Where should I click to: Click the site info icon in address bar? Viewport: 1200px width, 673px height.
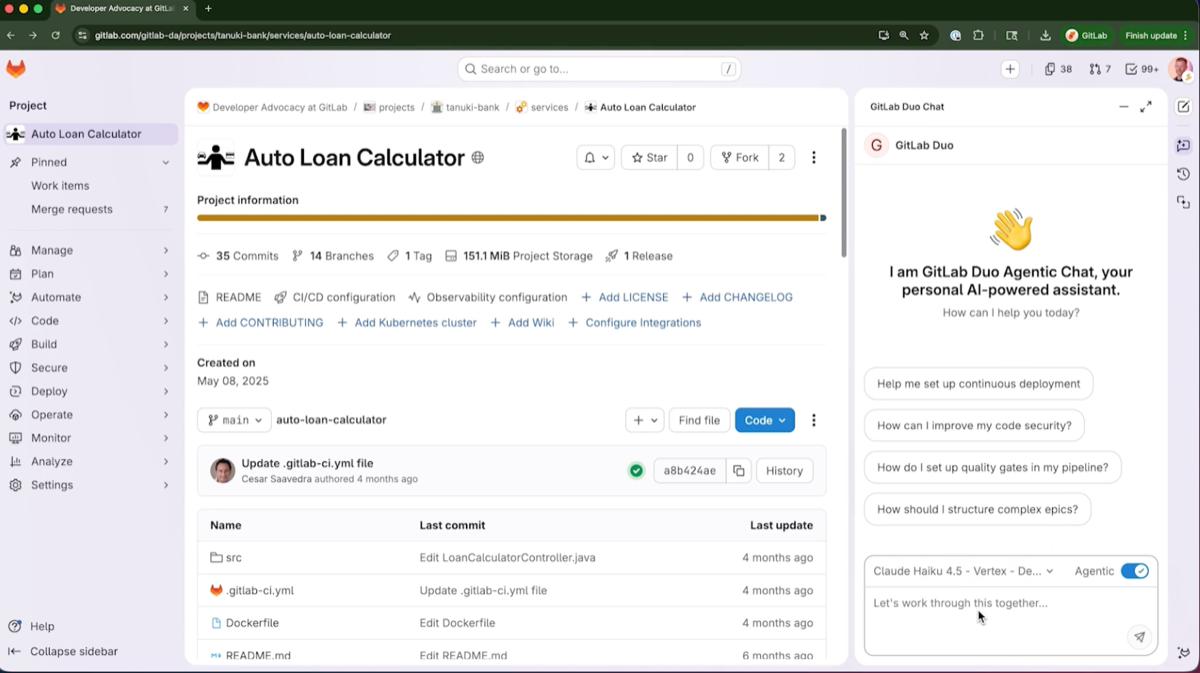point(83,35)
